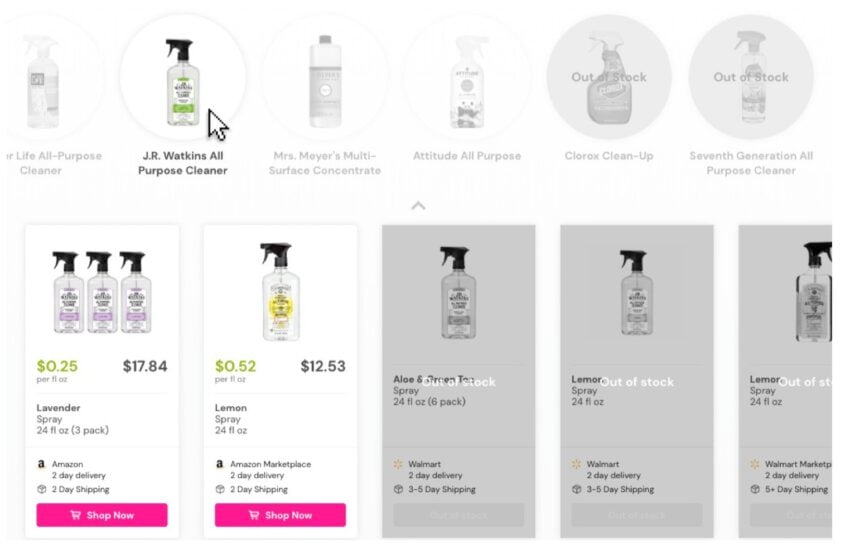The width and height of the screenshot is (850, 548).
Task: Click cart icon in Lavender Shop Now button
Action: tap(75, 515)
